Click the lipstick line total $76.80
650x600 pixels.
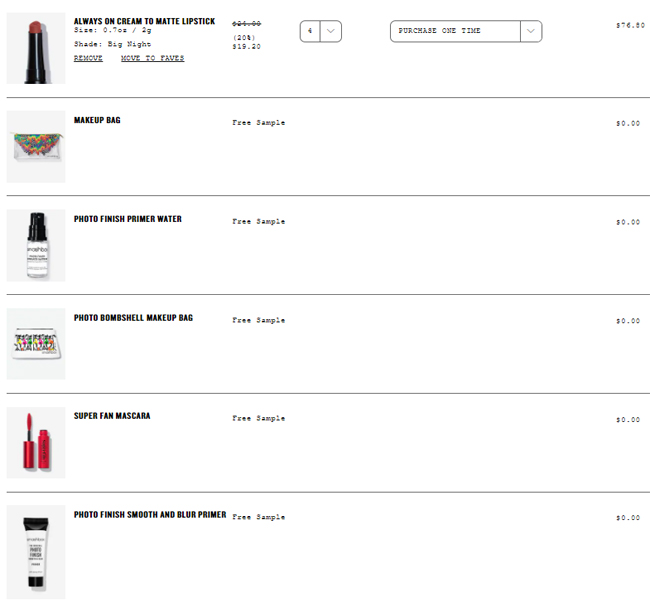point(629,25)
